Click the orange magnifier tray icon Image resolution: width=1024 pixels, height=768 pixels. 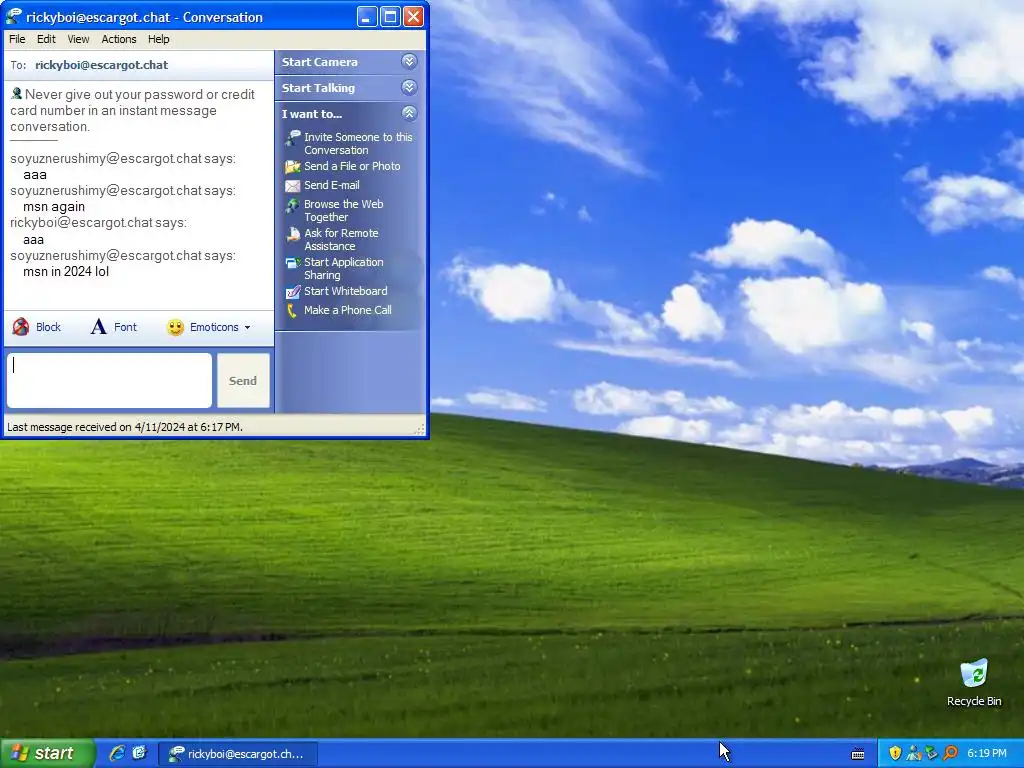pyautogui.click(x=950, y=753)
